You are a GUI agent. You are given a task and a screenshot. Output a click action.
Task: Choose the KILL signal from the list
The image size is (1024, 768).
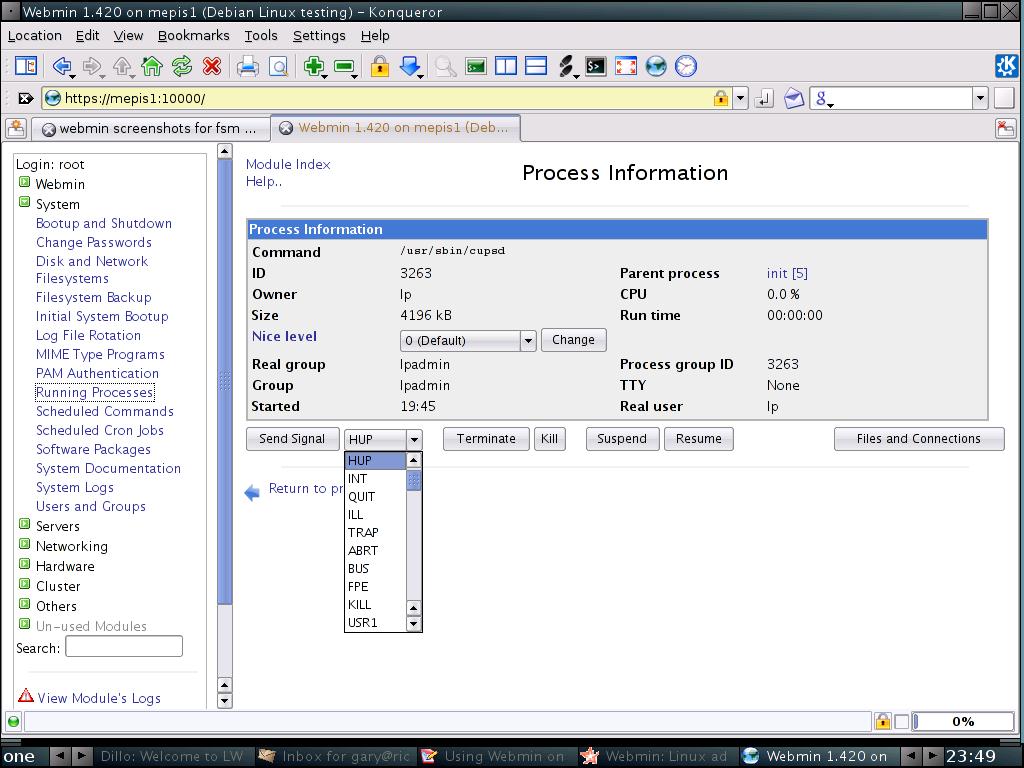click(x=375, y=605)
